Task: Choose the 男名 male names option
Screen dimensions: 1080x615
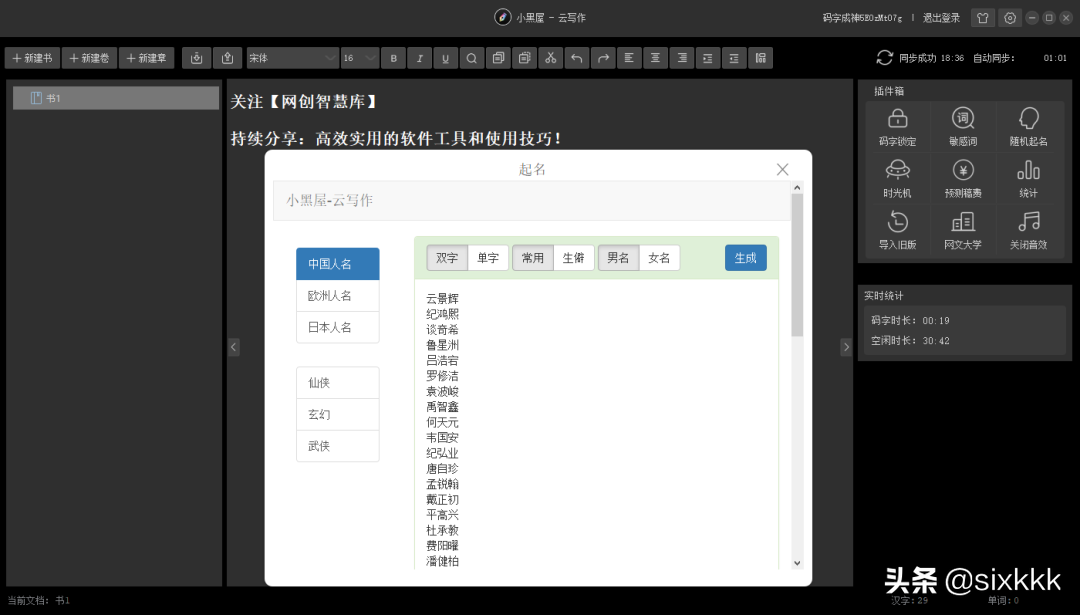Action: point(619,258)
